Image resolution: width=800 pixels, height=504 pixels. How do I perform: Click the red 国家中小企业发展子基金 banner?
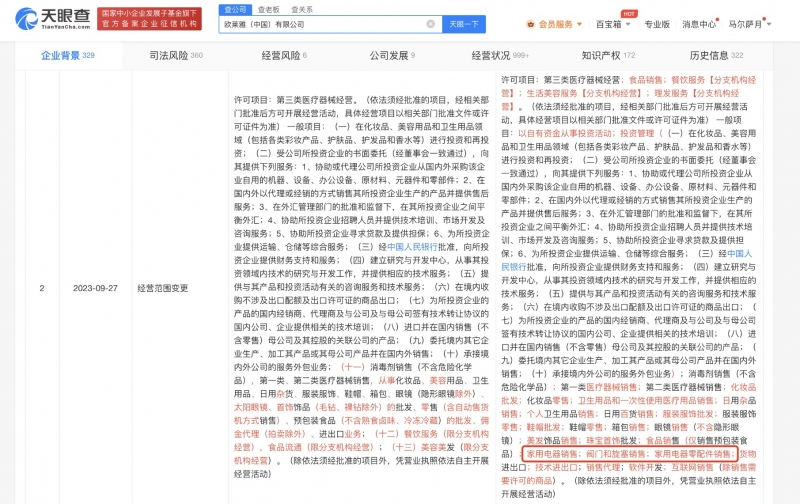click(x=149, y=19)
